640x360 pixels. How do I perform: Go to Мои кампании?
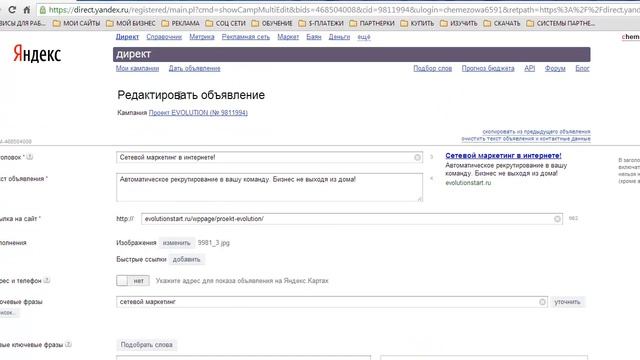pos(137,69)
